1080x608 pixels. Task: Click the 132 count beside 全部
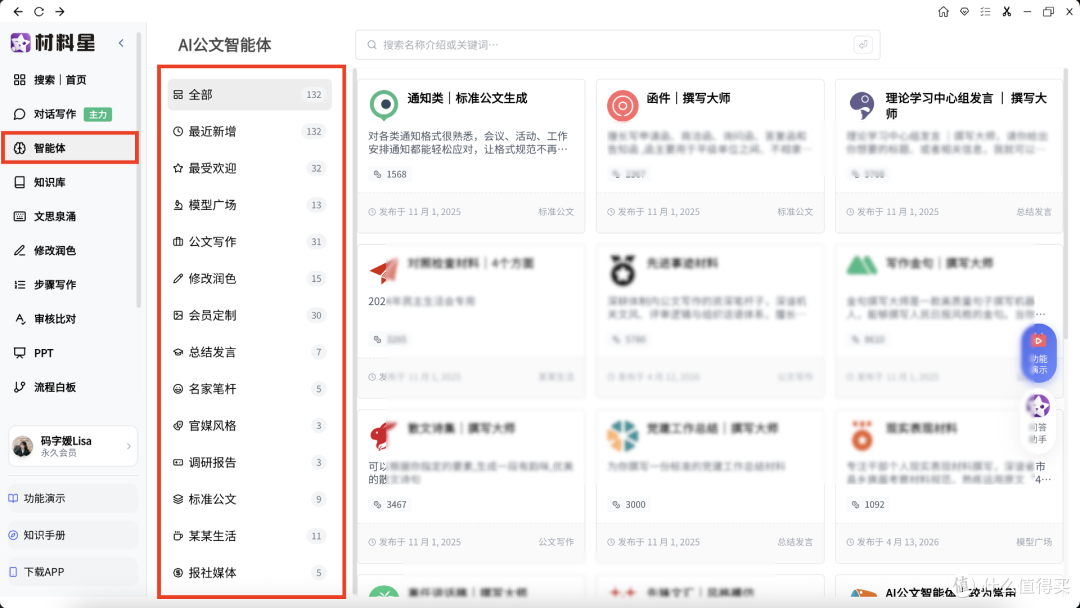click(314, 94)
